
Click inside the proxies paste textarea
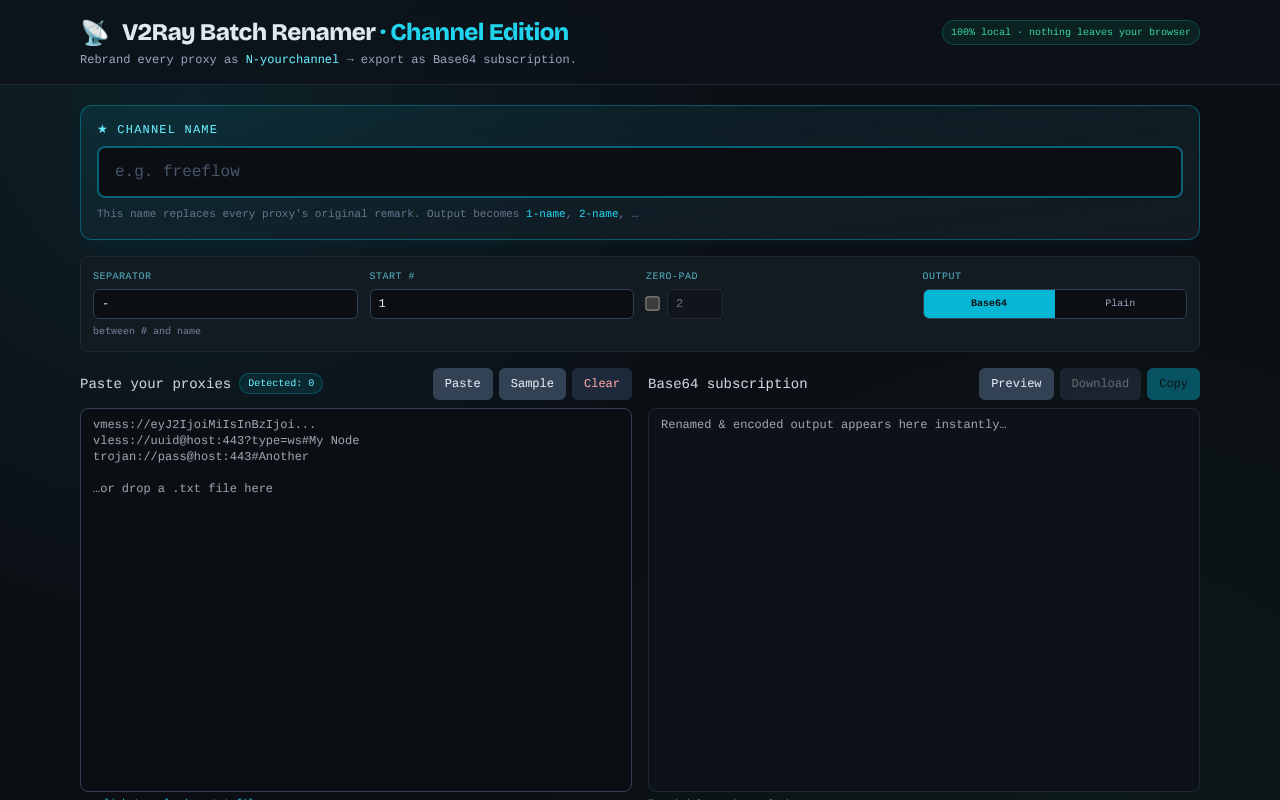[356, 600]
